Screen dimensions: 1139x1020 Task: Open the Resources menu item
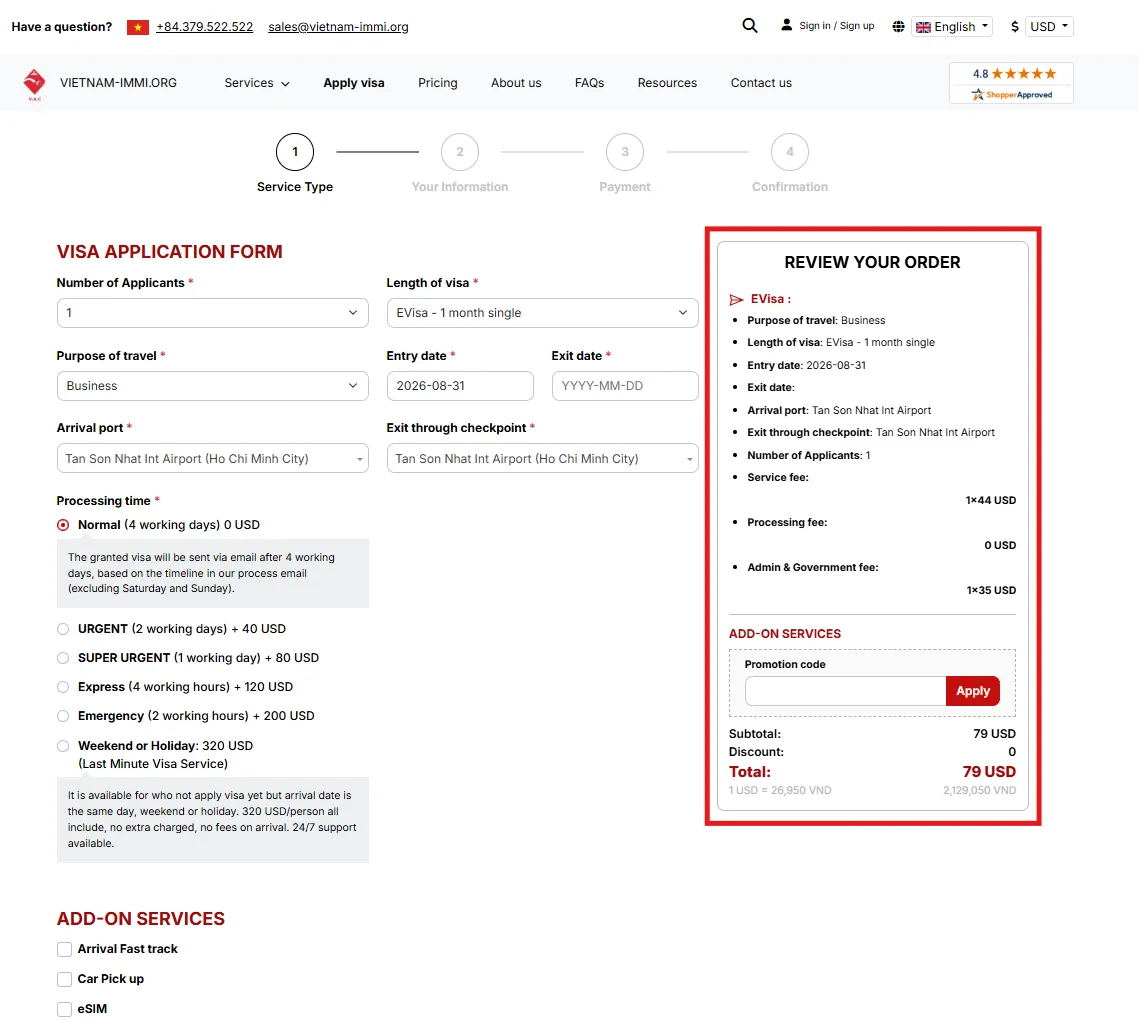pos(668,83)
